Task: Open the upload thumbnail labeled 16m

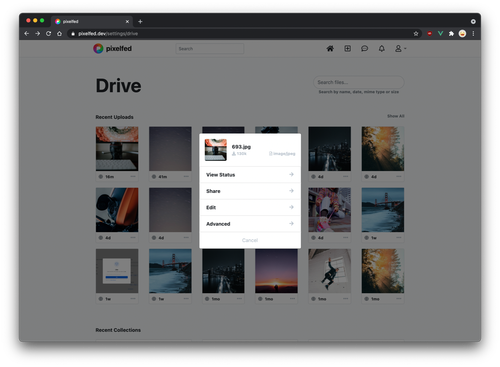Action: 117,149
